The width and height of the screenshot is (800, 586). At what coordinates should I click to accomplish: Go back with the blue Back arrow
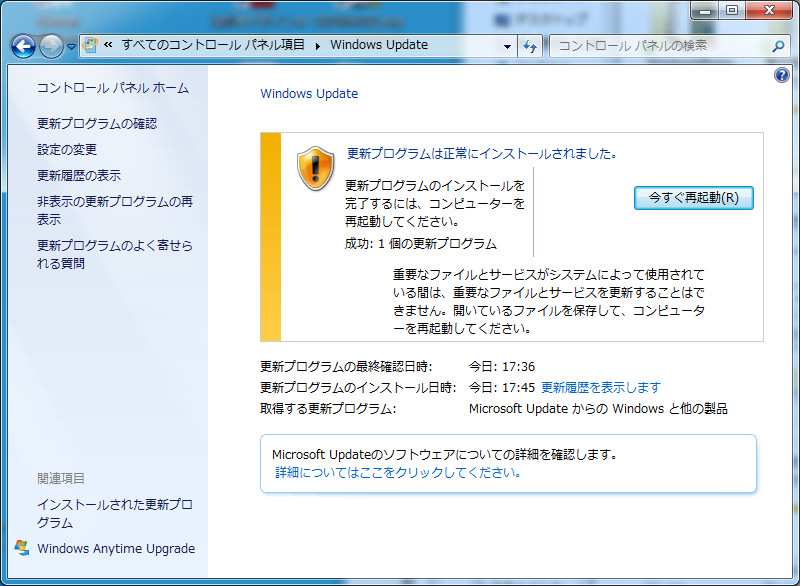click(x=23, y=46)
